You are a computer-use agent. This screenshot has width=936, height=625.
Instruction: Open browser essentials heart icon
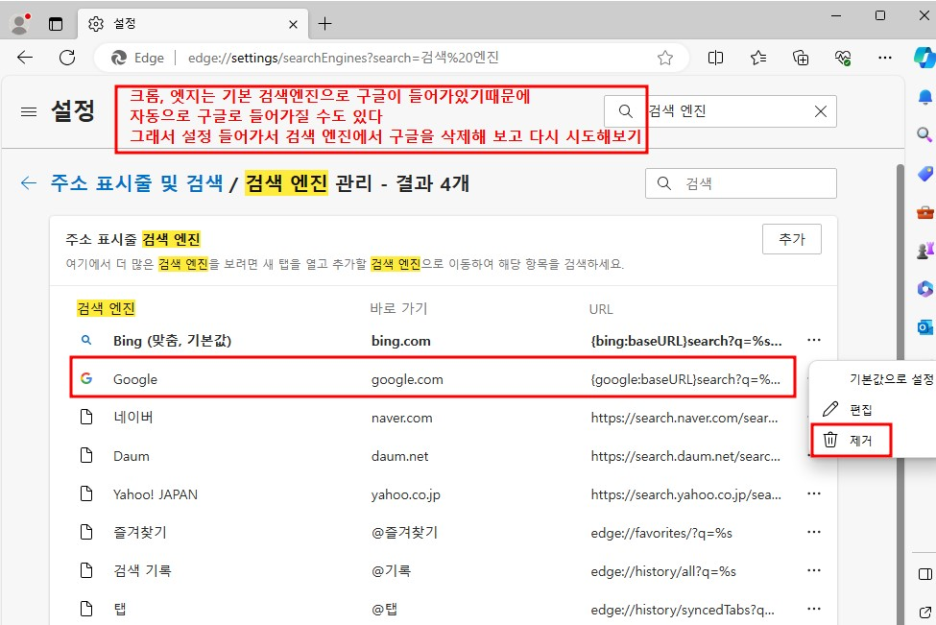coord(843,58)
